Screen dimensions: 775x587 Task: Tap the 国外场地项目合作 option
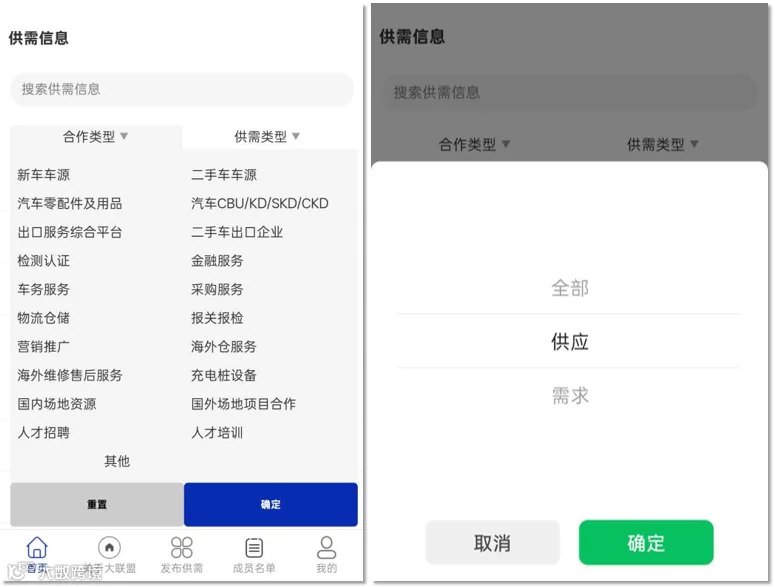pos(244,404)
